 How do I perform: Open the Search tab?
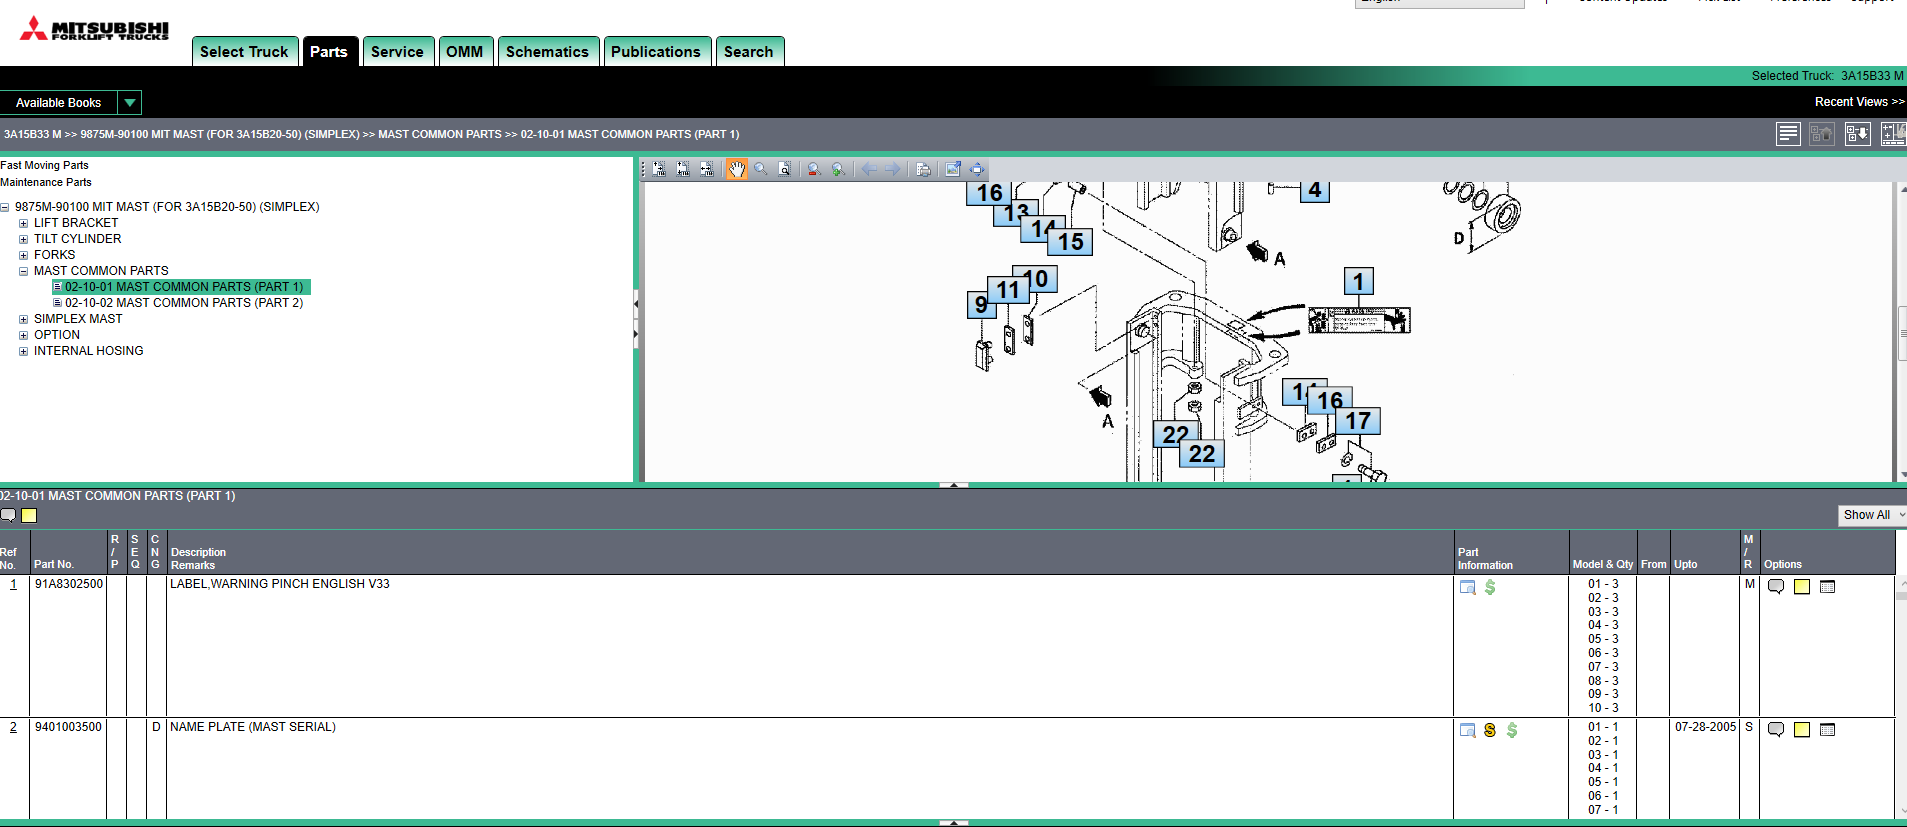748,52
